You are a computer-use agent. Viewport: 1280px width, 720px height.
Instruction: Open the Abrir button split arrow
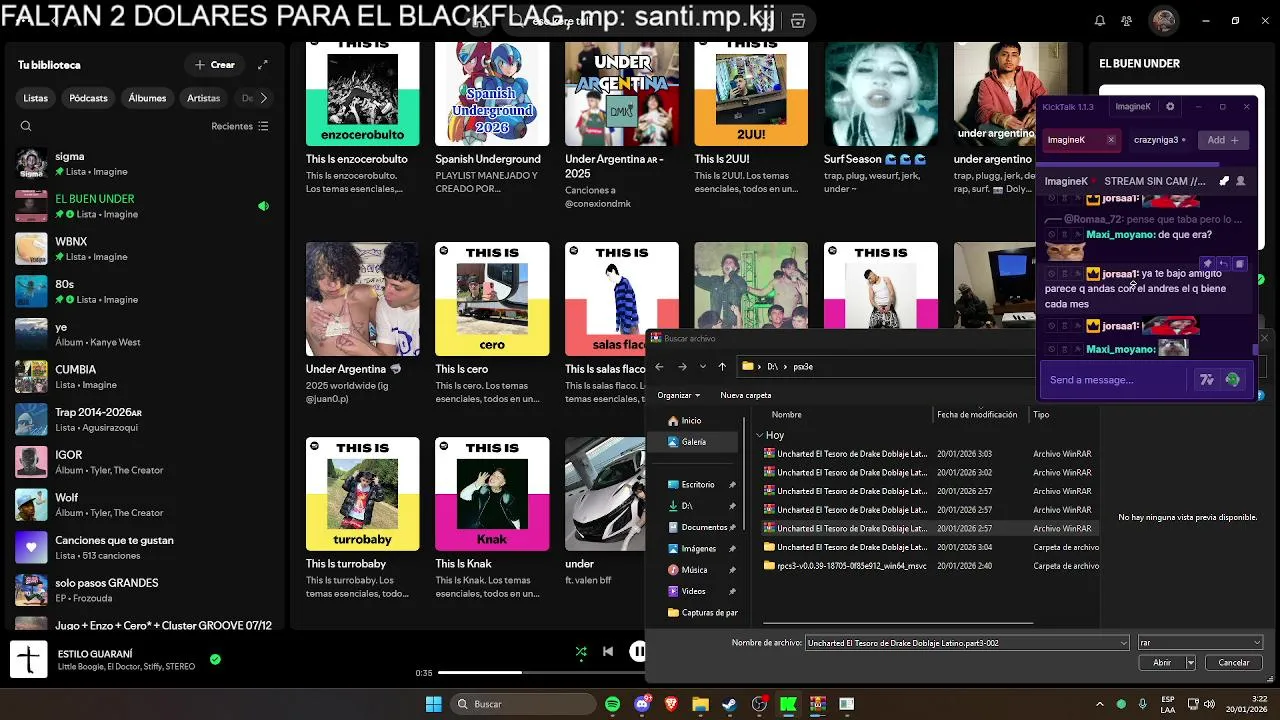(x=1190, y=663)
